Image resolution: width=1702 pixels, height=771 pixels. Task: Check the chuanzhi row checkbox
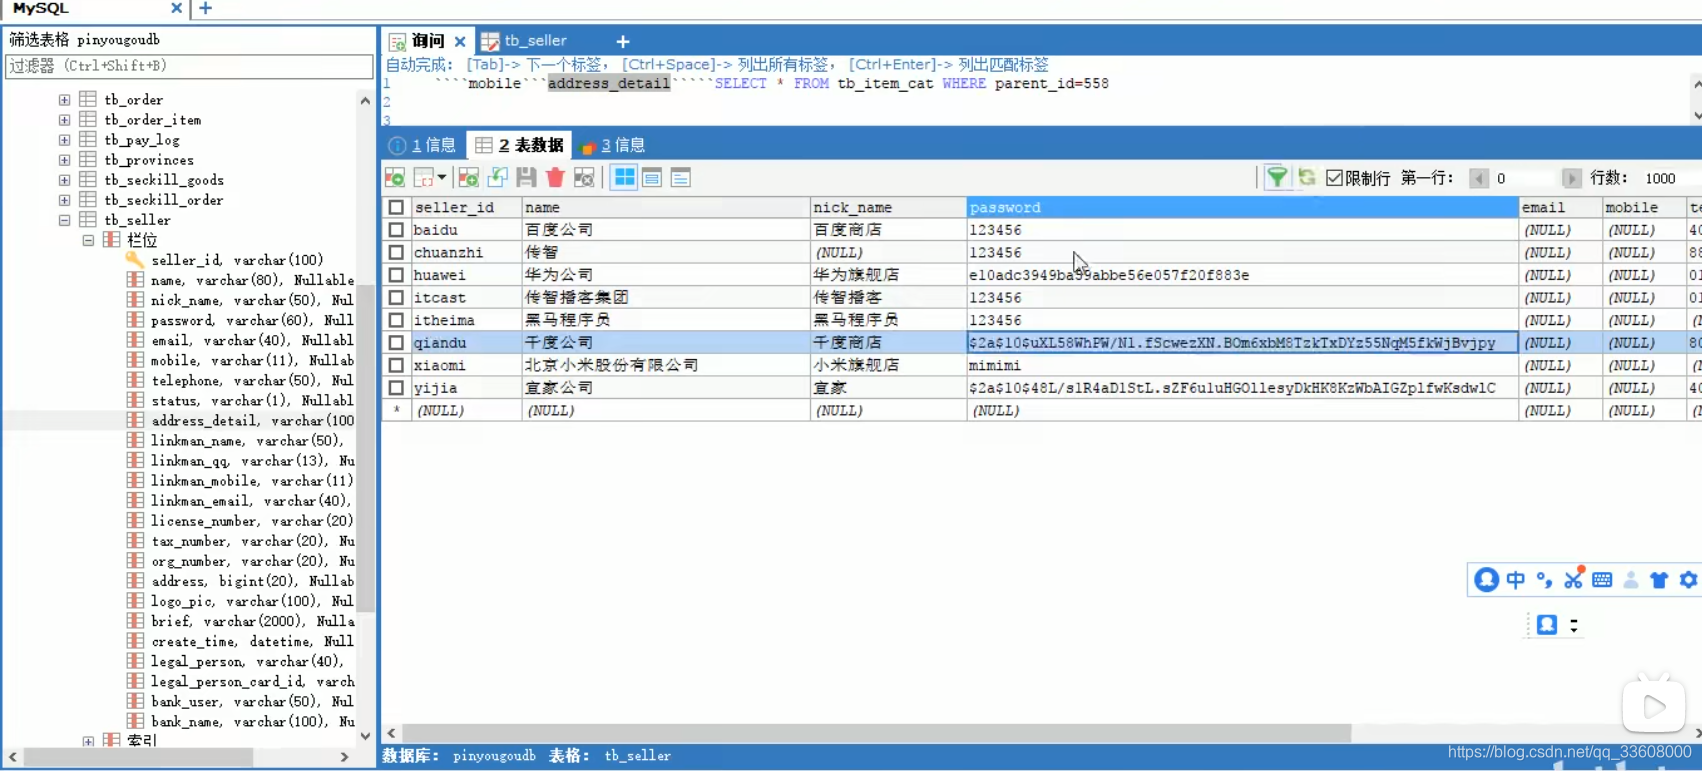point(396,252)
